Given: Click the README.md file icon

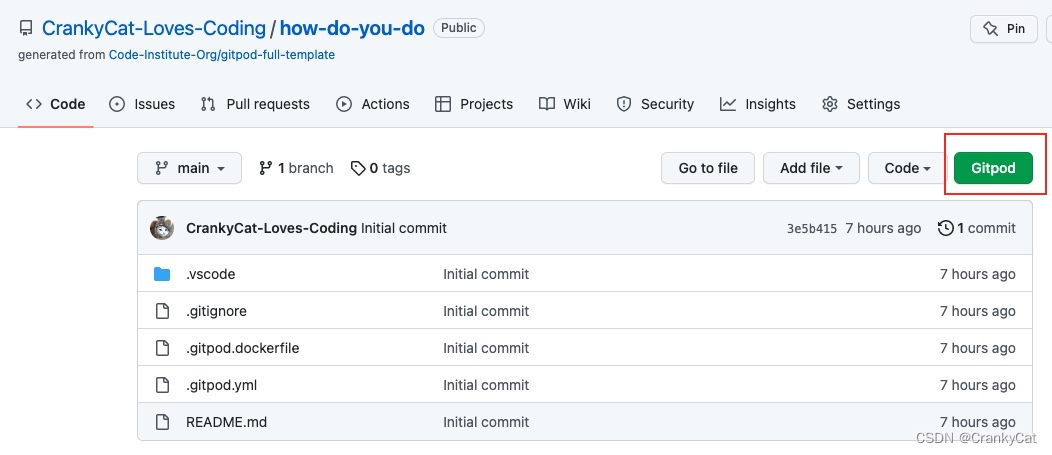Looking at the screenshot, I should click(x=162, y=422).
